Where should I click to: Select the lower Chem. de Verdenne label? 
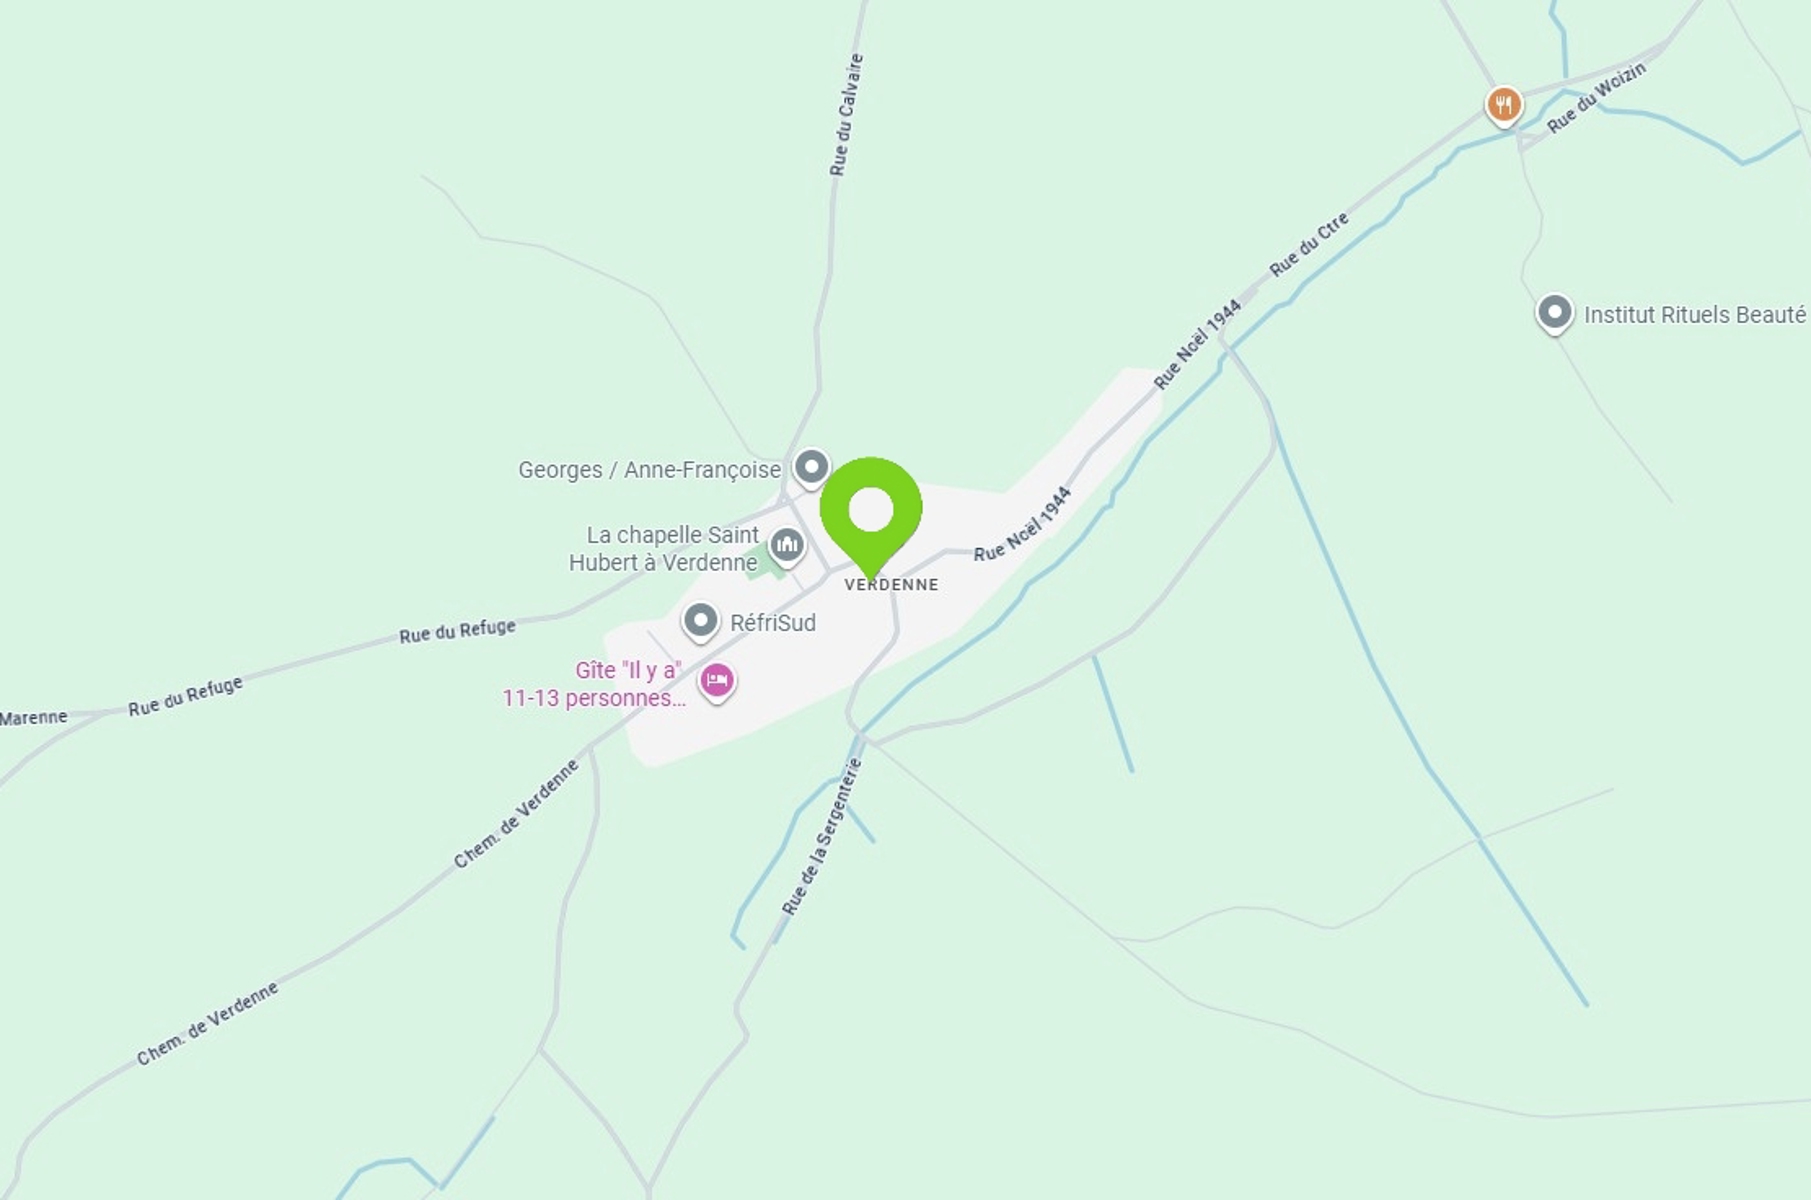click(x=207, y=1024)
